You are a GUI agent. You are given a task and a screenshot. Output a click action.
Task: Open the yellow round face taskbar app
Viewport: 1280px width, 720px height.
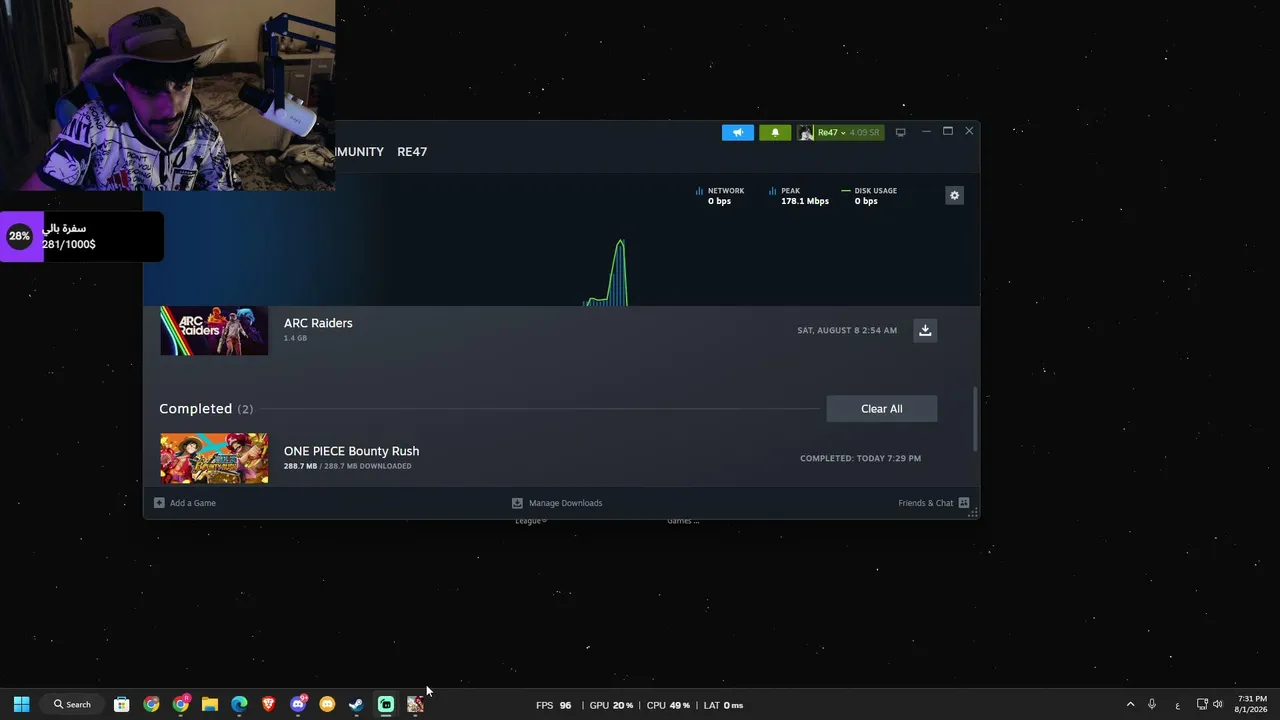pyautogui.click(x=327, y=705)
